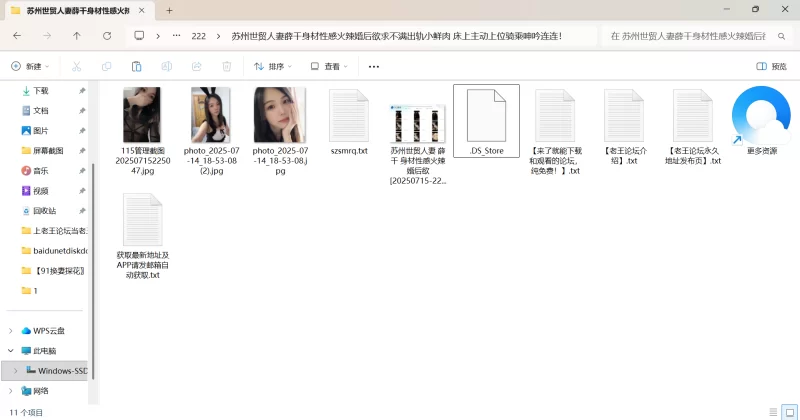The width and height of the screenshot is (800, 420).
Task: Open 屏幕截图 folder in sidebar
Action: (x=48, y=151)
